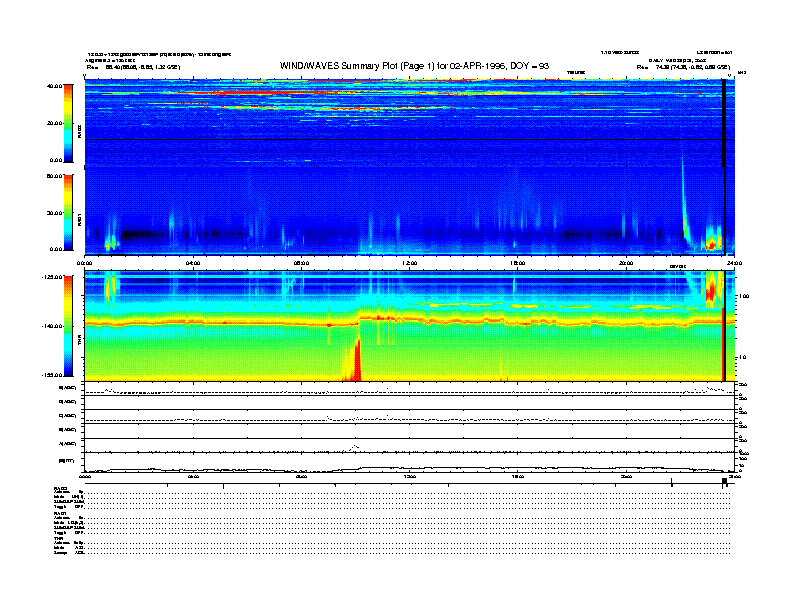Click the 16:00 label below the line plots
Screen dimensions: 792x612
(x=518, y=476)
